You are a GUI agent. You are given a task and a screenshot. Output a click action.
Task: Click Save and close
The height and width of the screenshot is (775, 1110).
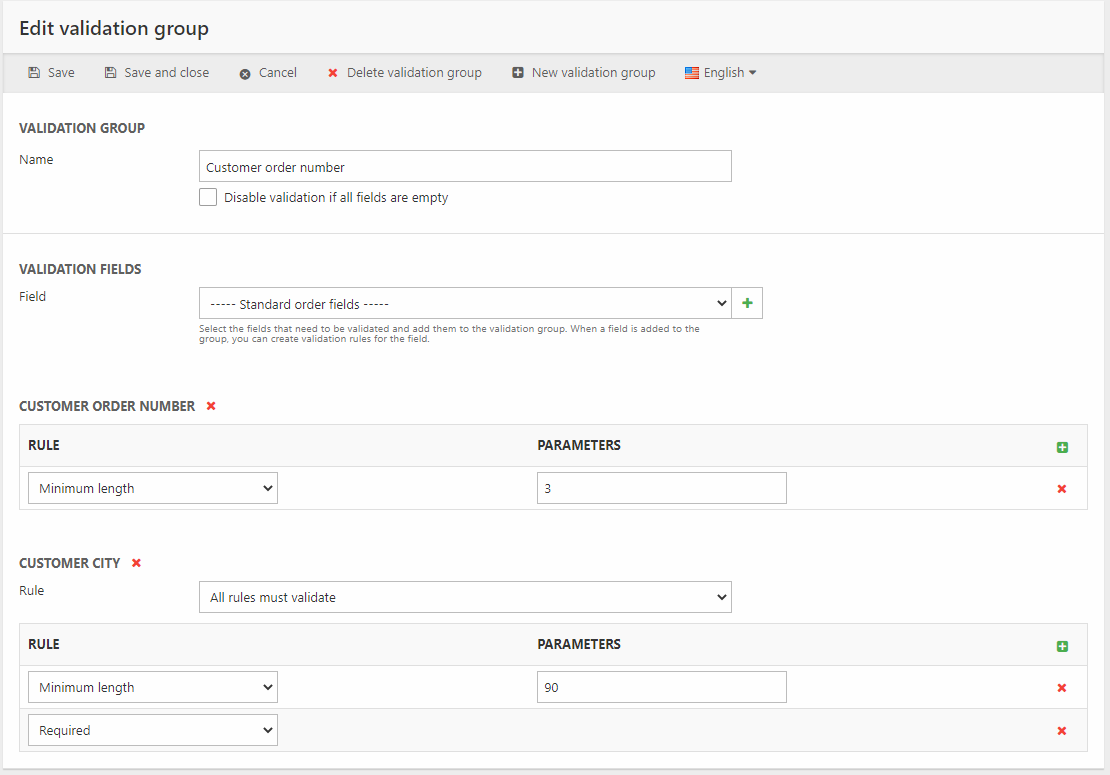(x=157, y=73)
